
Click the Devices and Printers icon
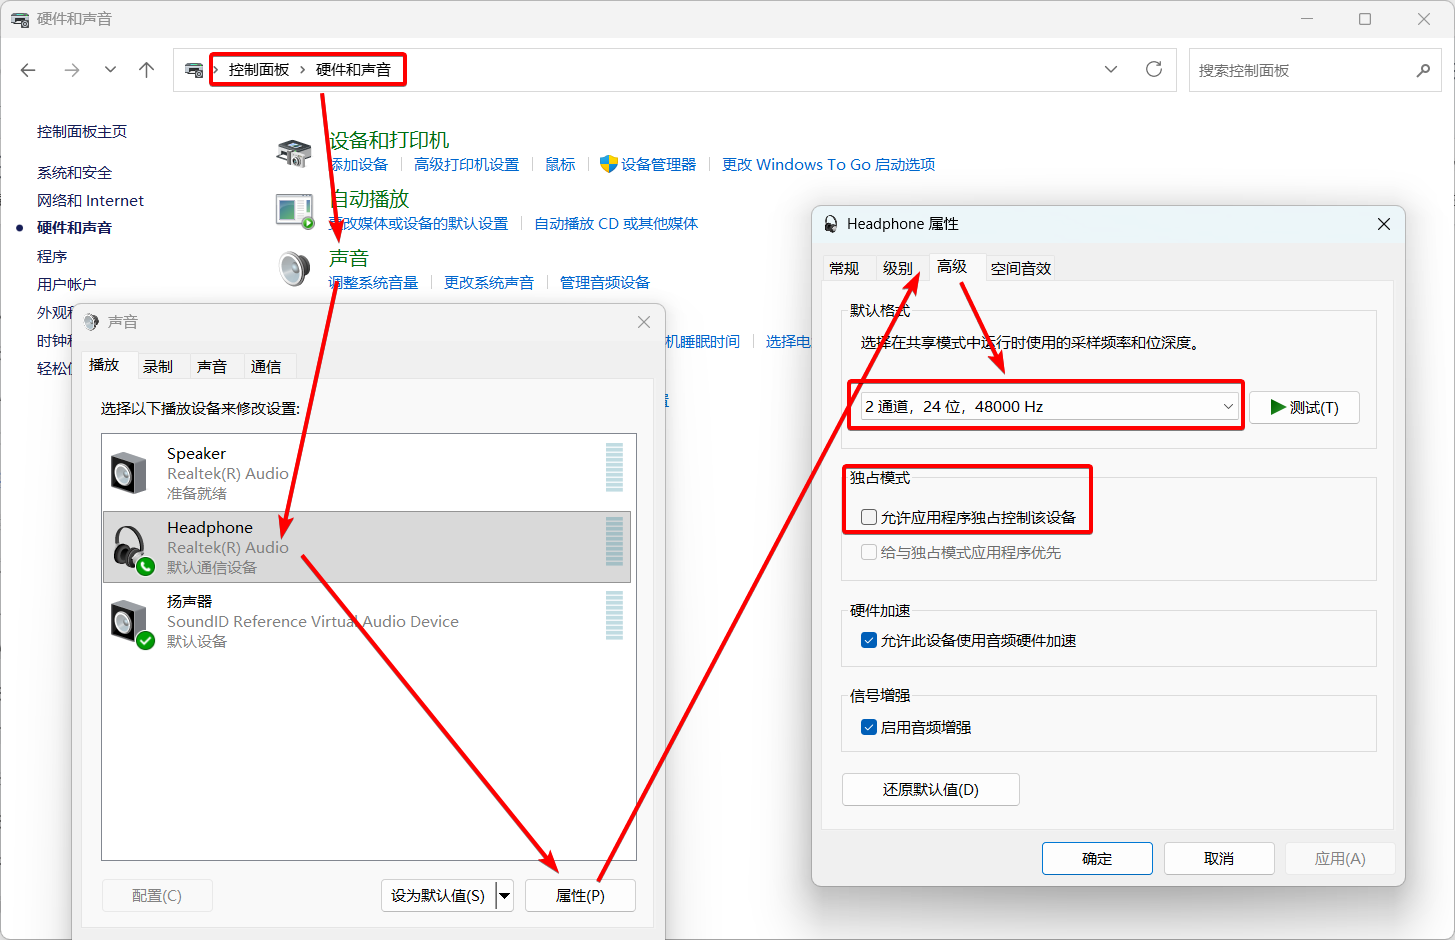(x=294, y=153)
